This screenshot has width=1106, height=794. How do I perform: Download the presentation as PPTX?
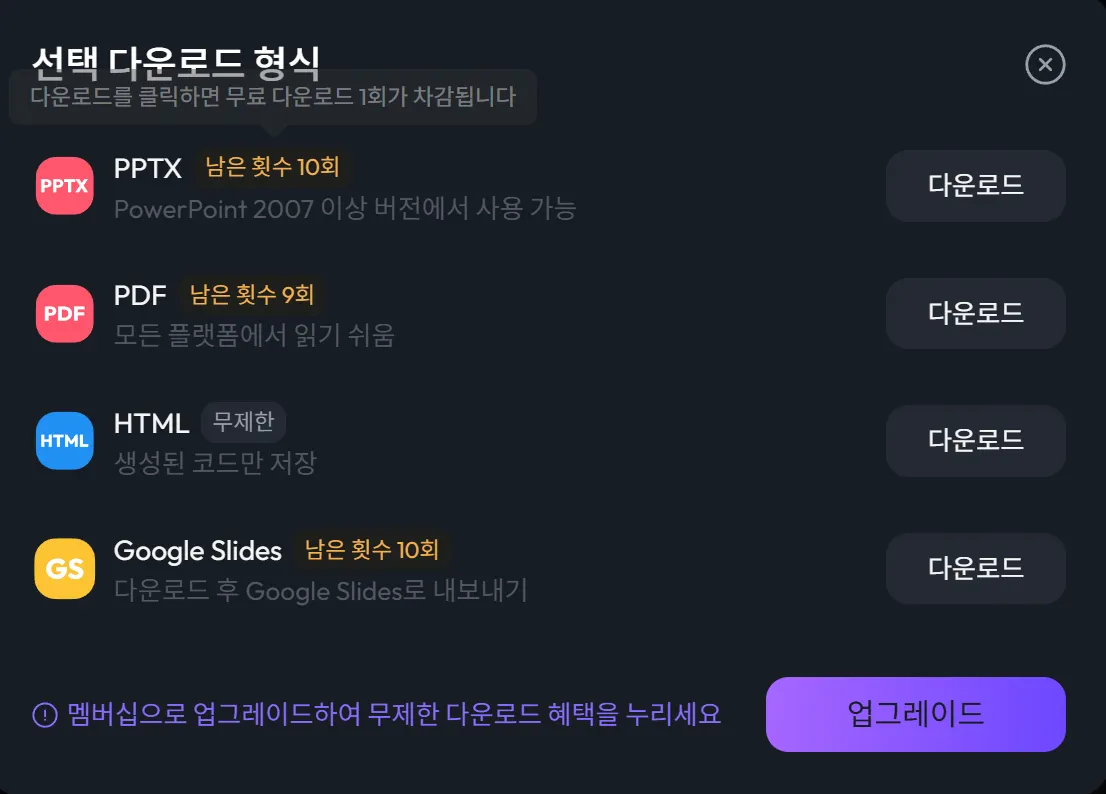975,186
